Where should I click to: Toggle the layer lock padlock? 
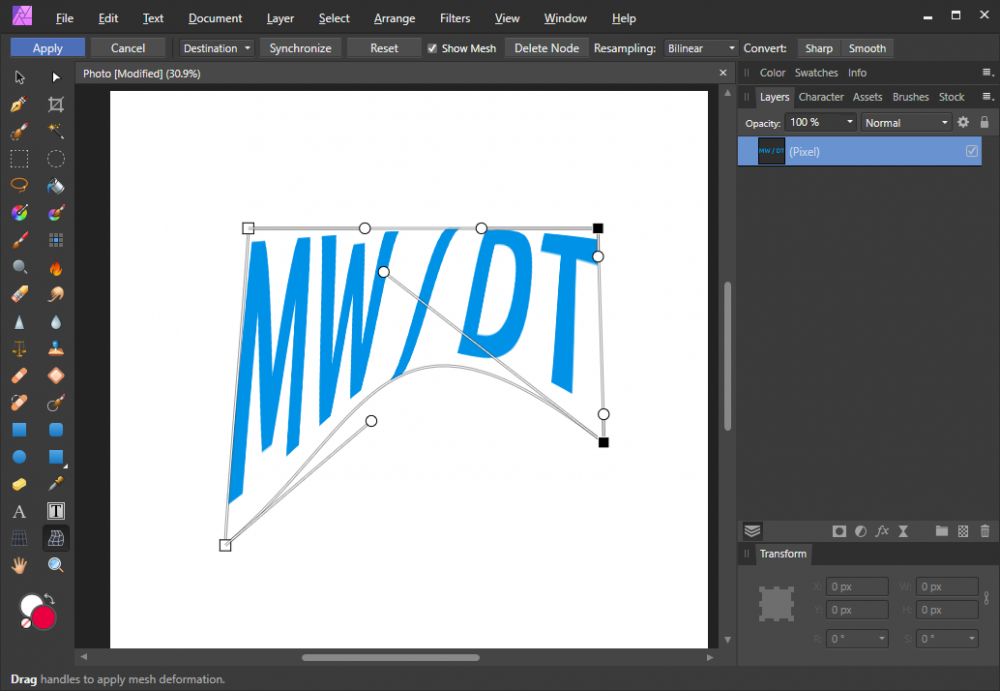pyautogui.click(x=984, y=122)
